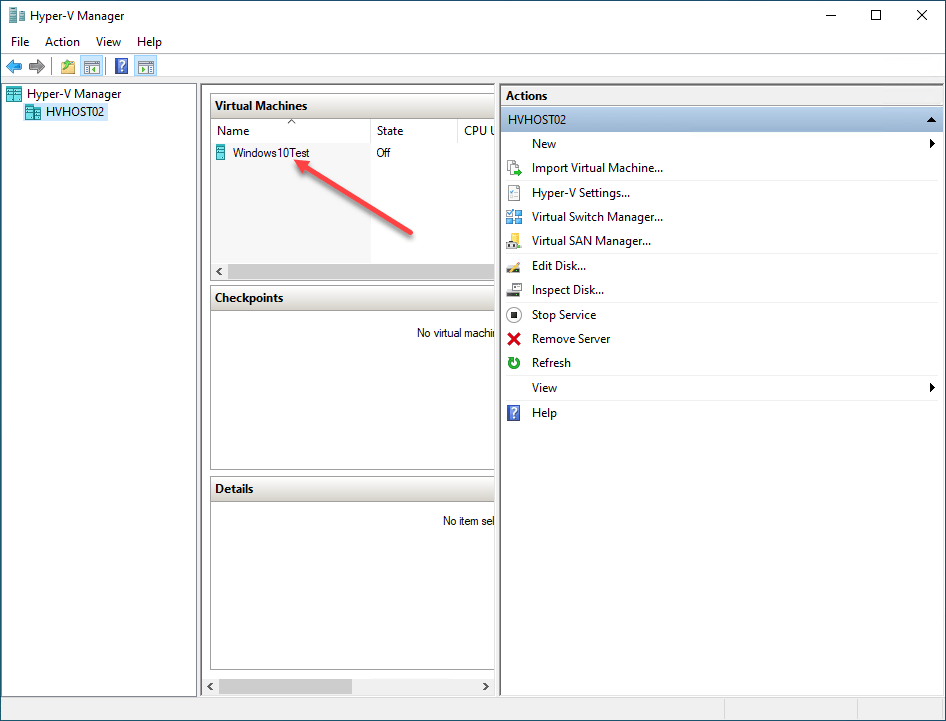Minimize the Hyper-V Manager window
This screenshot has width=946, height=721.
click(831, 16)
